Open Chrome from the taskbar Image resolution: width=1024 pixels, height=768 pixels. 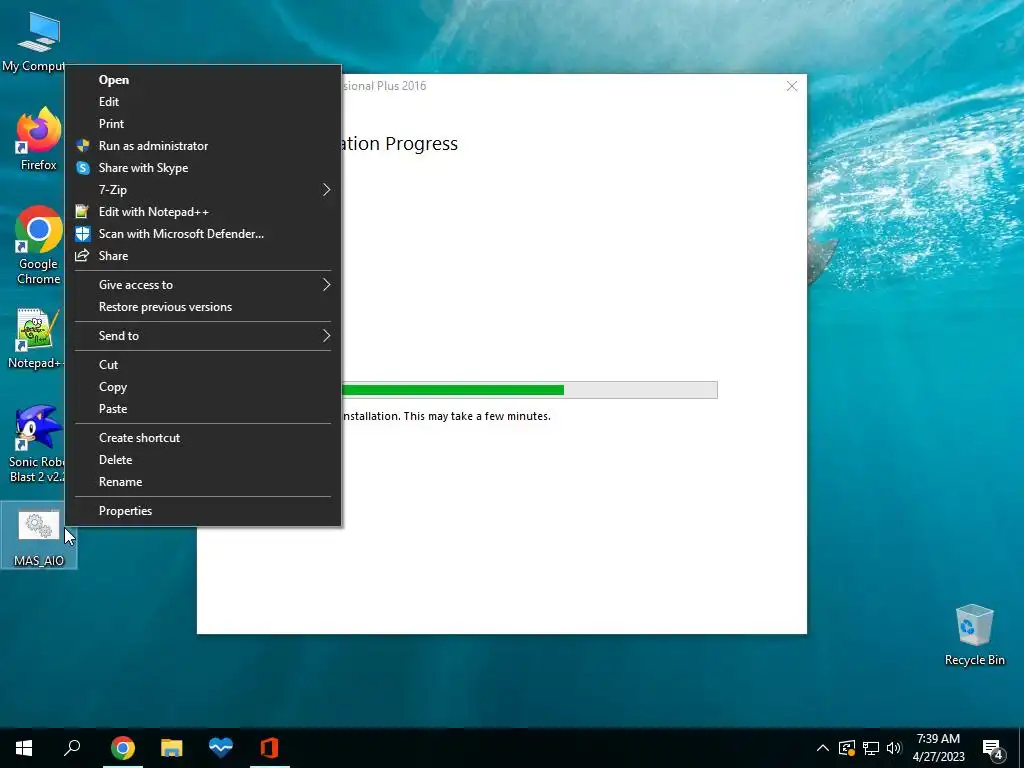[x=123, y=748]
